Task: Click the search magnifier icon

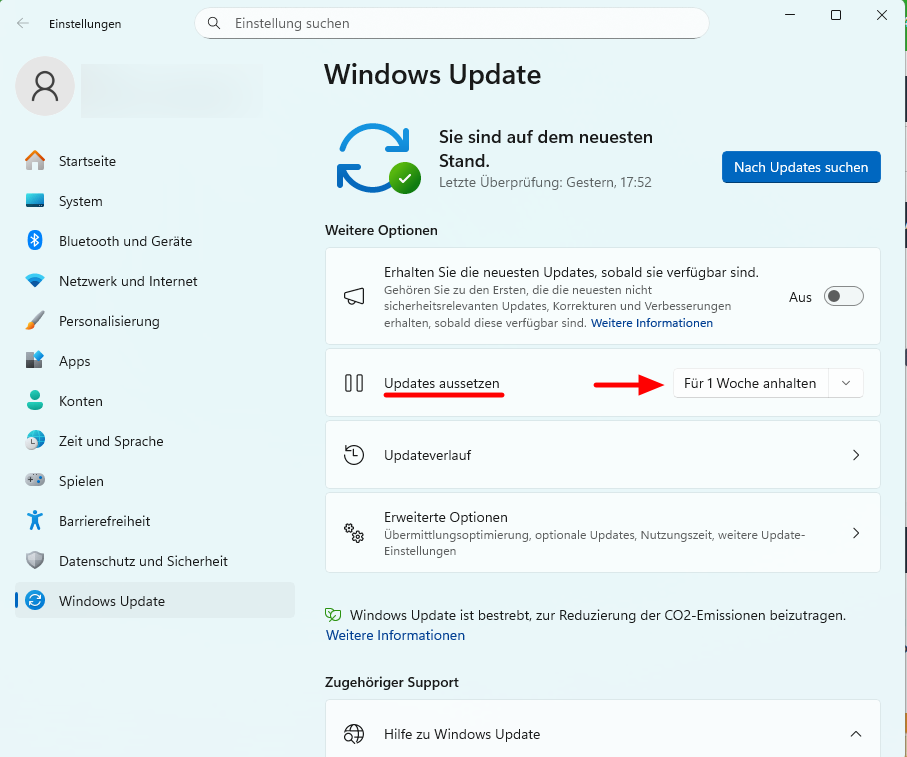Action: pos(214,23)
